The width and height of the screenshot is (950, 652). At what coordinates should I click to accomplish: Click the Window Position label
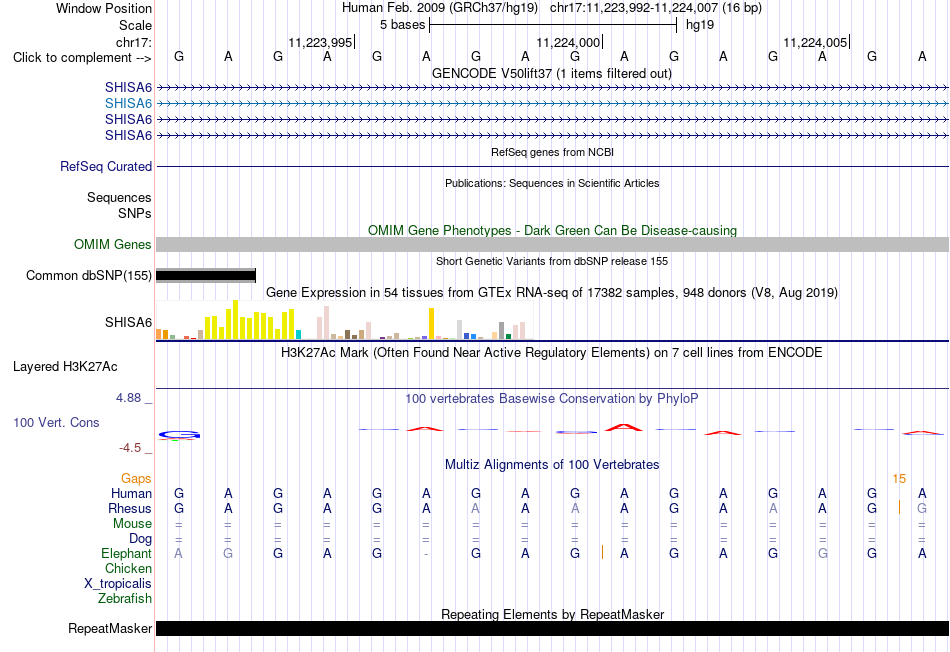(104, 8)
